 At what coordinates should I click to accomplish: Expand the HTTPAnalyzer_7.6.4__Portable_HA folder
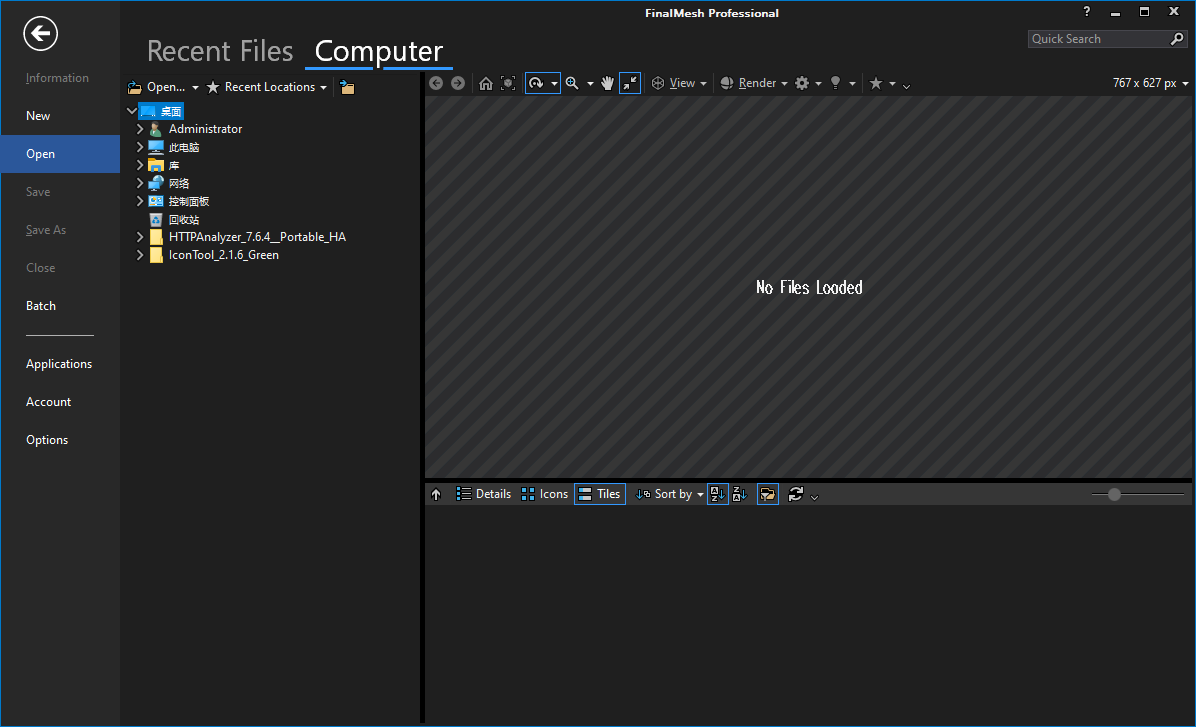click(x=140, y=237)
